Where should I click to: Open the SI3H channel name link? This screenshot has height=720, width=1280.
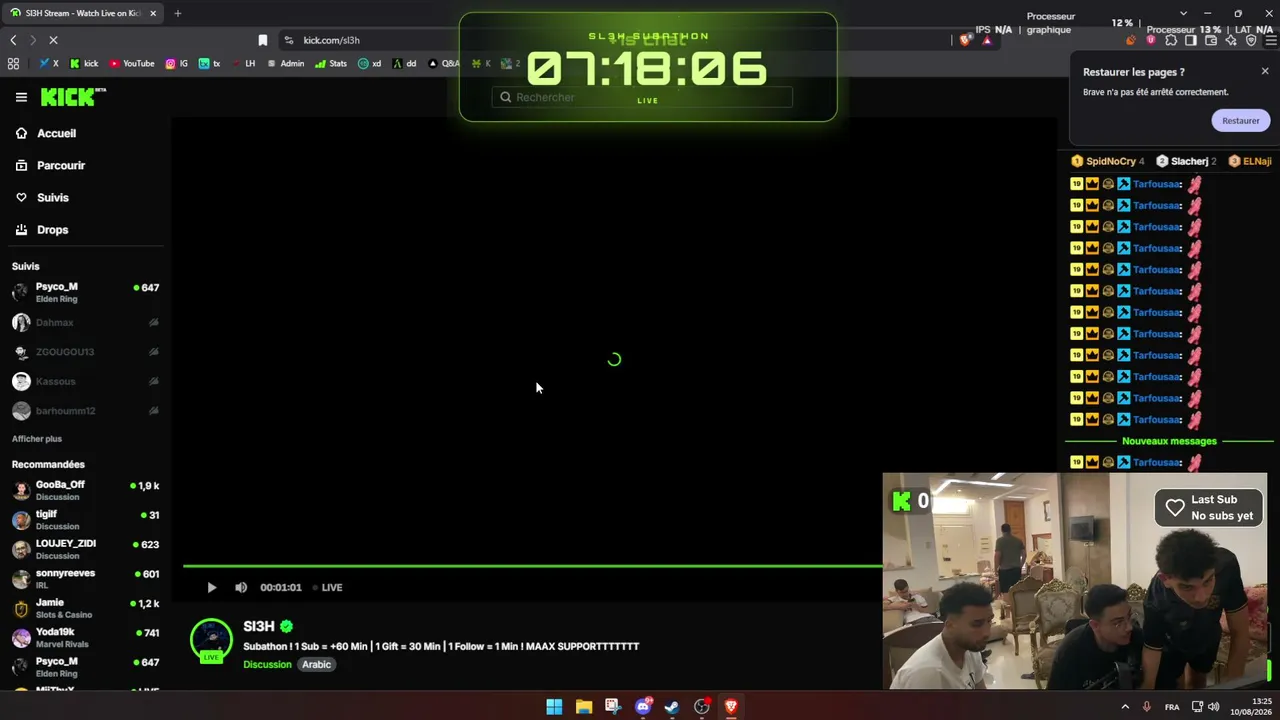coord(259,626)
